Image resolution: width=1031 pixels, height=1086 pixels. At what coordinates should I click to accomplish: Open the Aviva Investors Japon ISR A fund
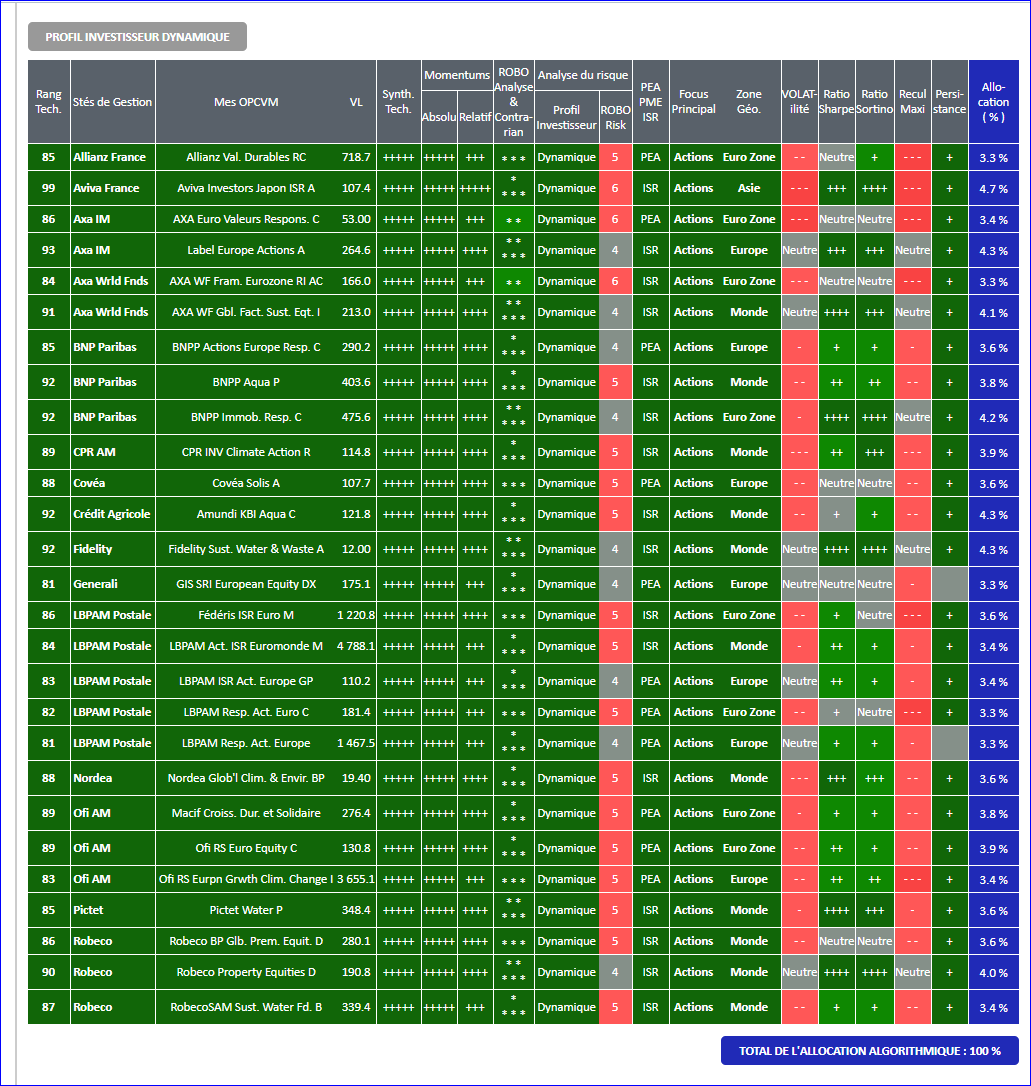[x=246, y=188]
